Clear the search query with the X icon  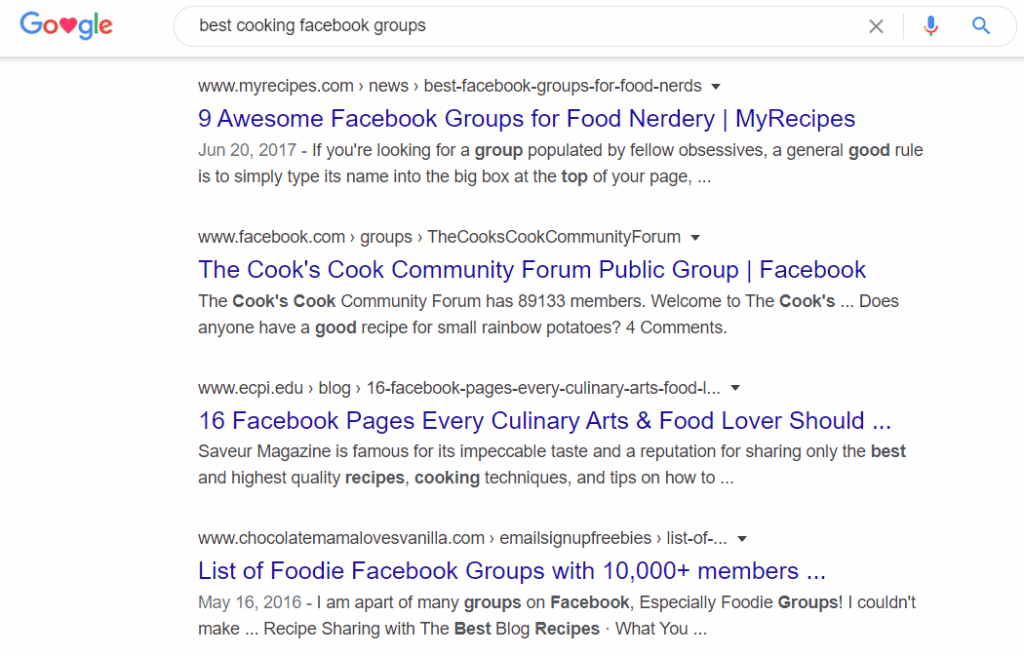(x=876, y=26)
